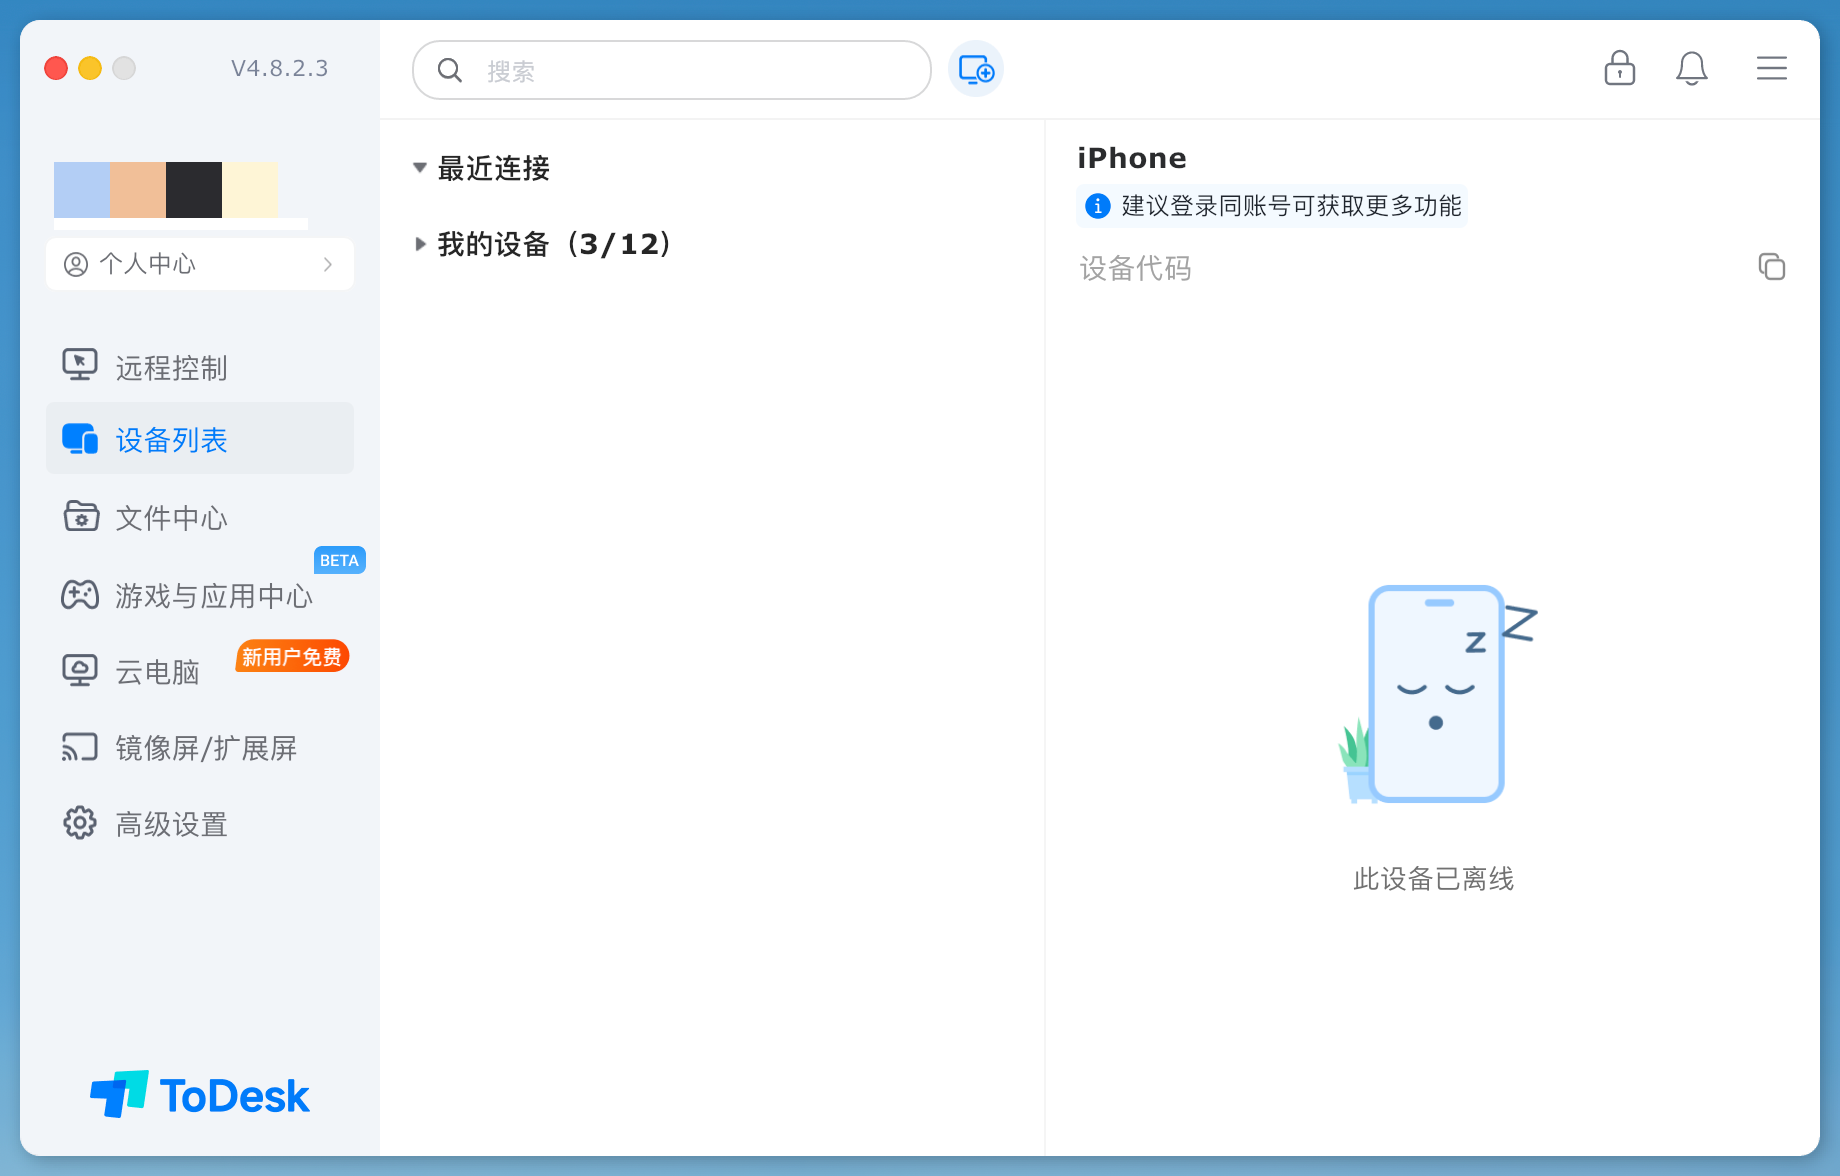Screen dimensions: 1840x1176
Task: Open the hamburger menu at top right
Action: 1772,68
